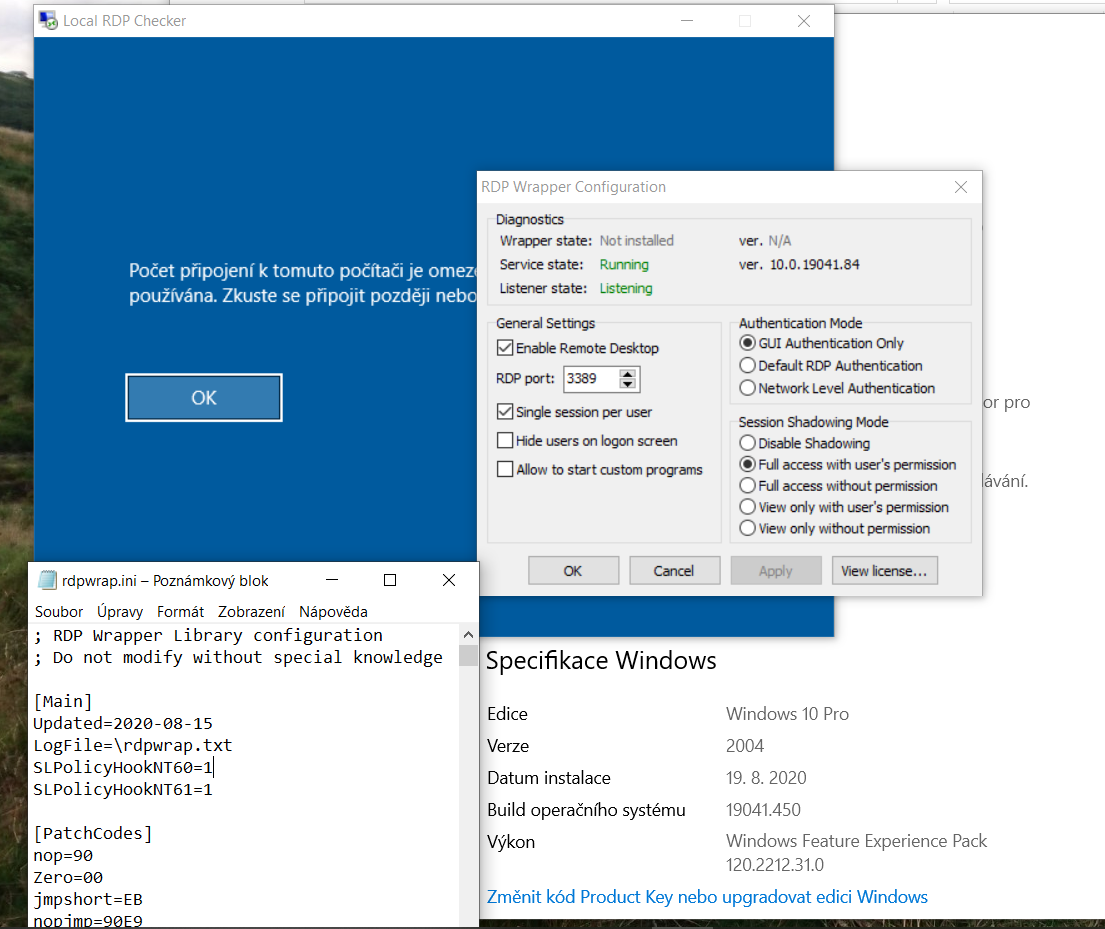Decrease RDP port with down arrow

tap(627, 384)
